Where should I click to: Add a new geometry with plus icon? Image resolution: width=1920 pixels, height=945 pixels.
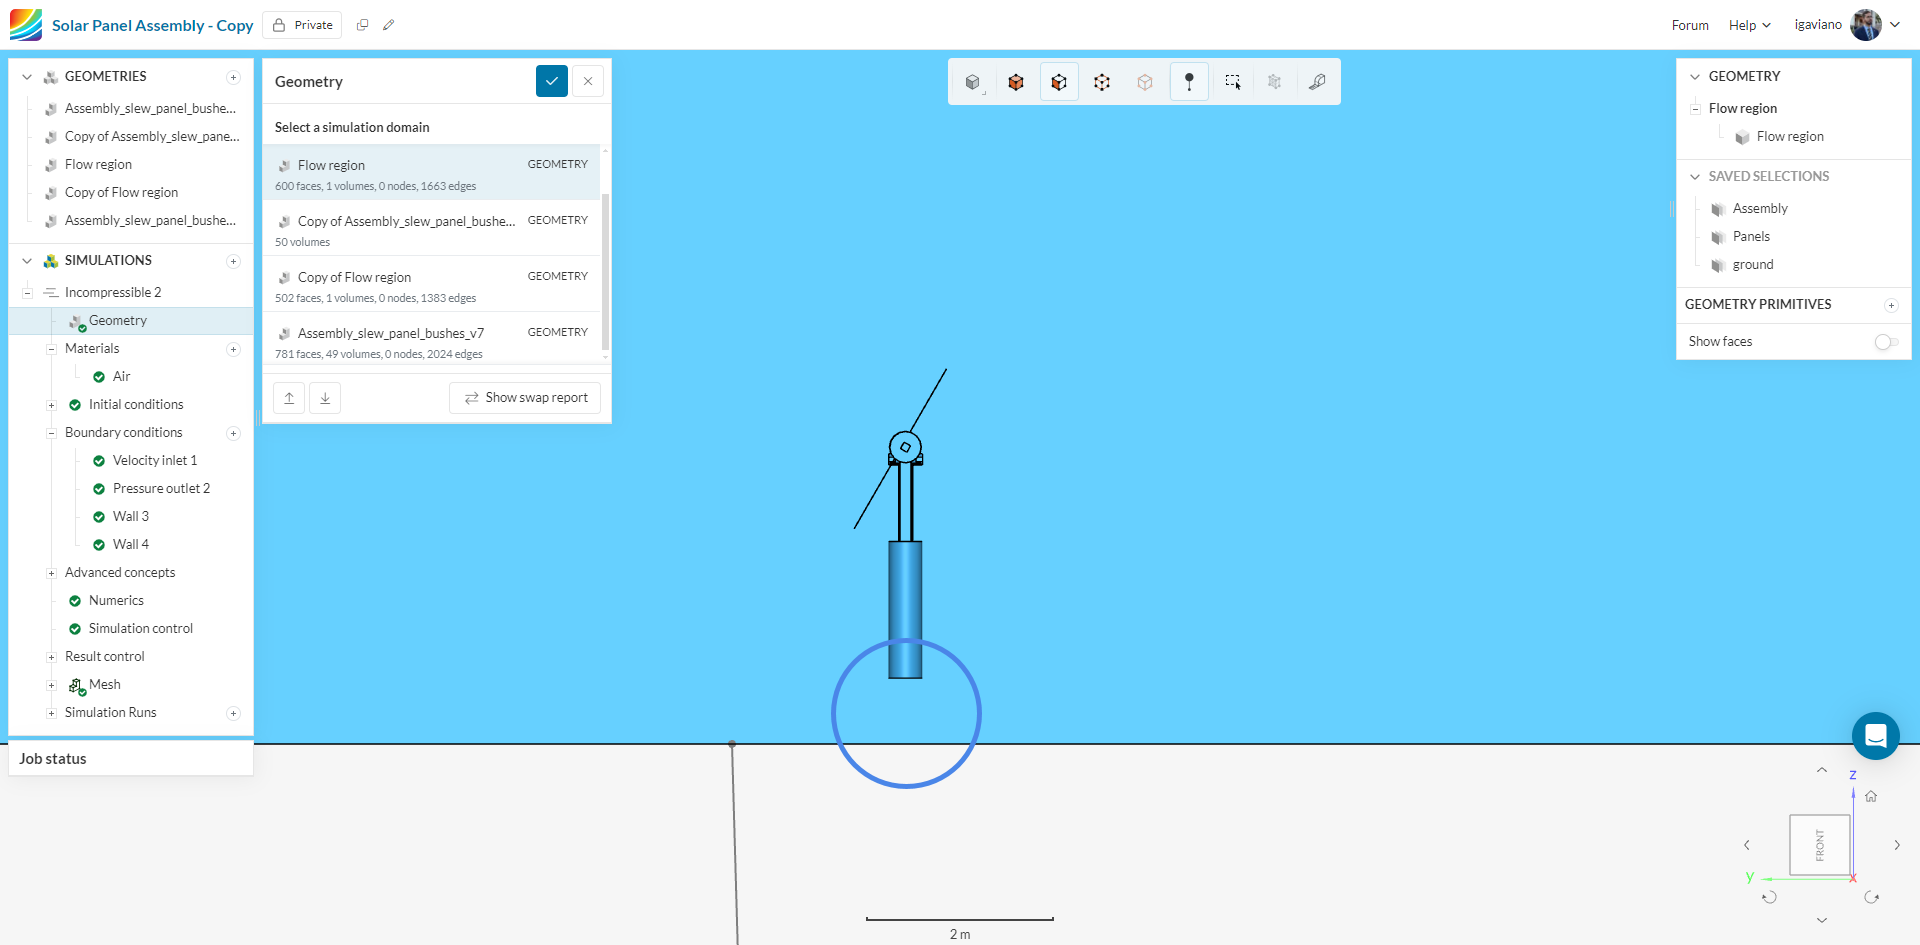(x=233, y=77)
